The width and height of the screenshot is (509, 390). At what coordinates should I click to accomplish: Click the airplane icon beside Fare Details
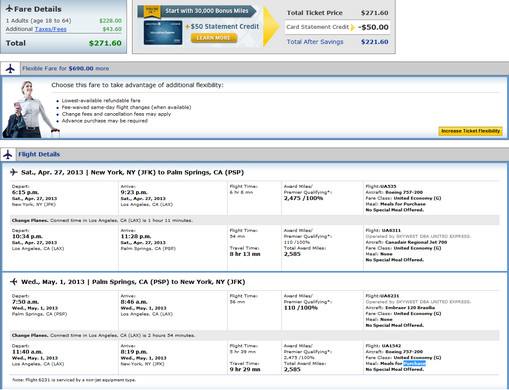9,9
